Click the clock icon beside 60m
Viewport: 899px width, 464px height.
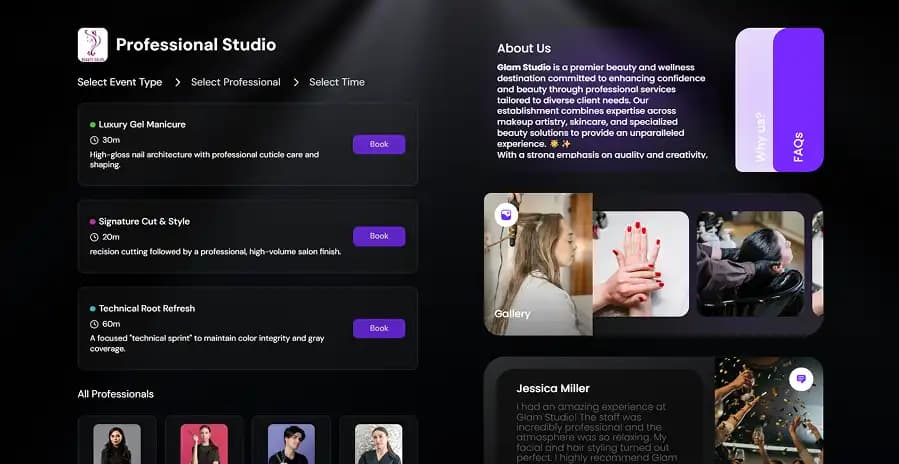click(94, 324)
